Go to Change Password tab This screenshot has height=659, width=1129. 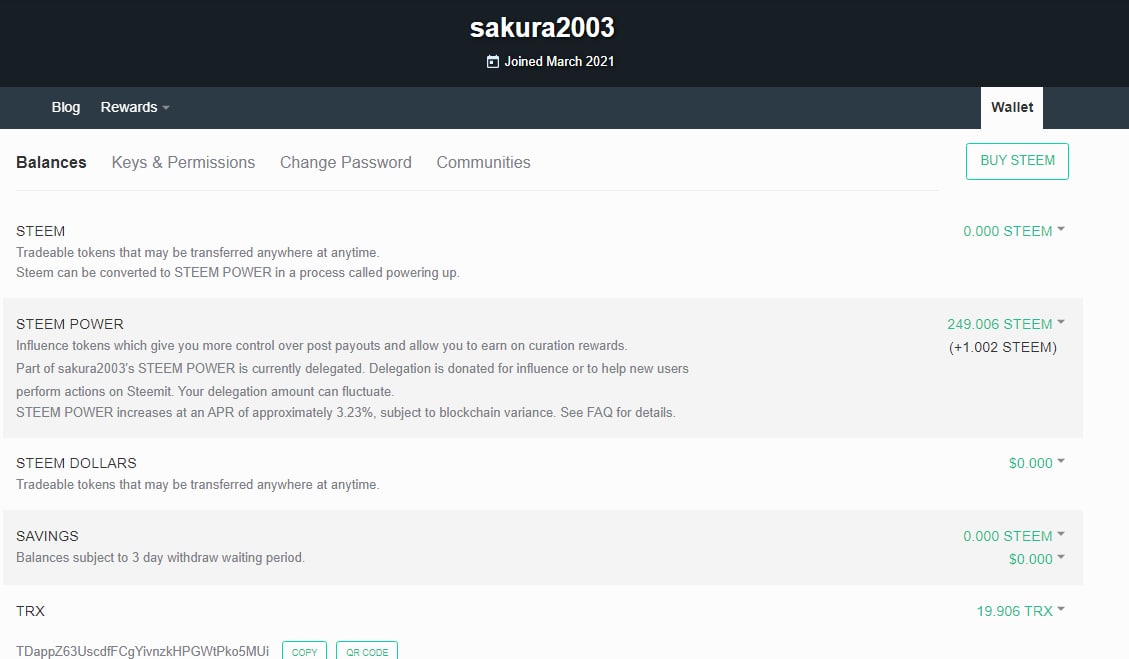[x=346, y=163]
